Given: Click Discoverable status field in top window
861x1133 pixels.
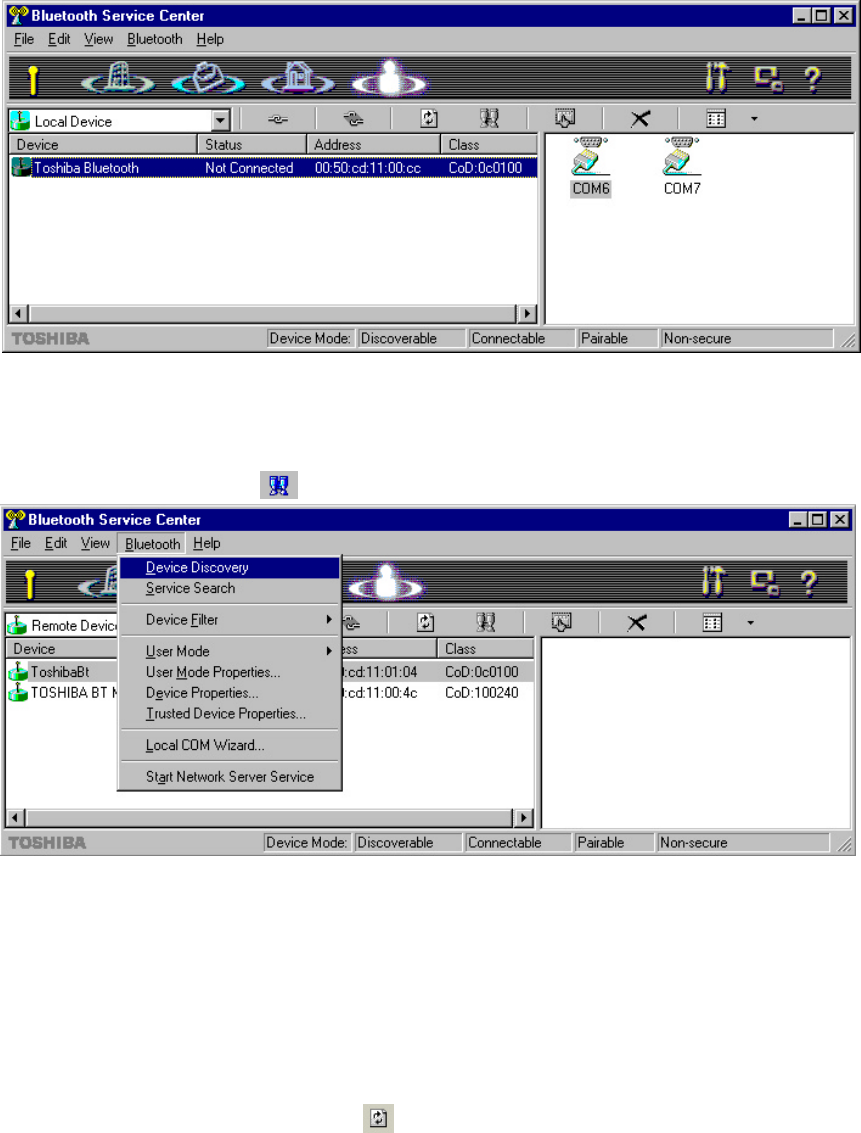Looking at the screenshot, I should [x=410, y=338].
